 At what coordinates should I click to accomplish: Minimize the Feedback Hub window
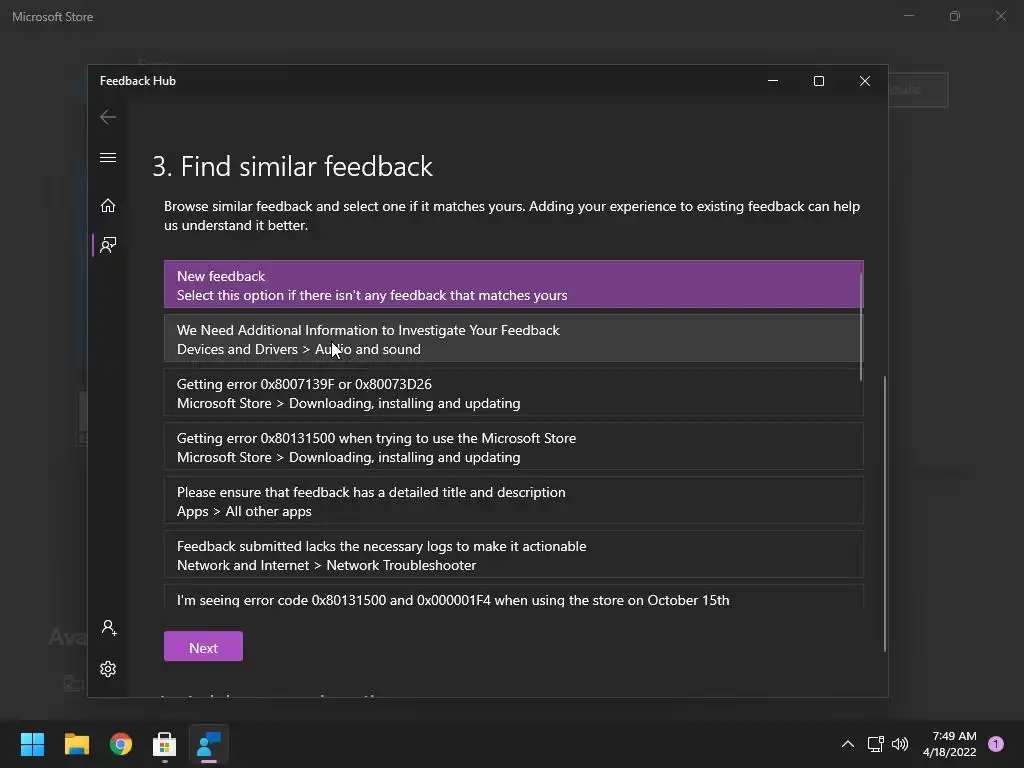coord(773,81)
